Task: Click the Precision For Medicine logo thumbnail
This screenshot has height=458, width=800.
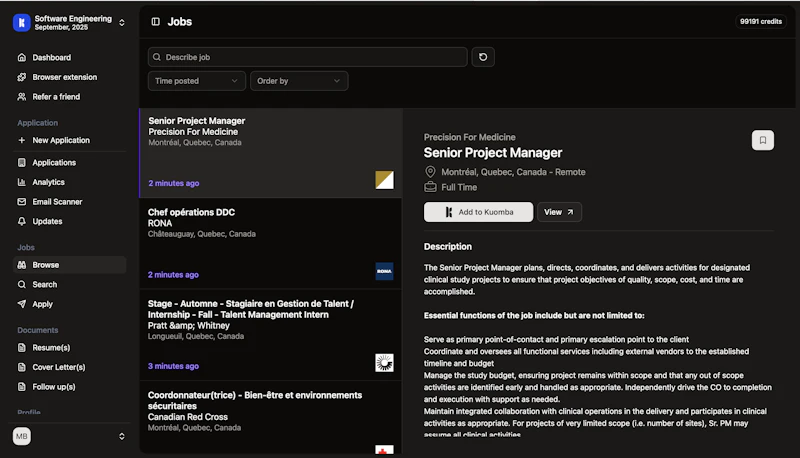Action: click(x=384, y=180)
